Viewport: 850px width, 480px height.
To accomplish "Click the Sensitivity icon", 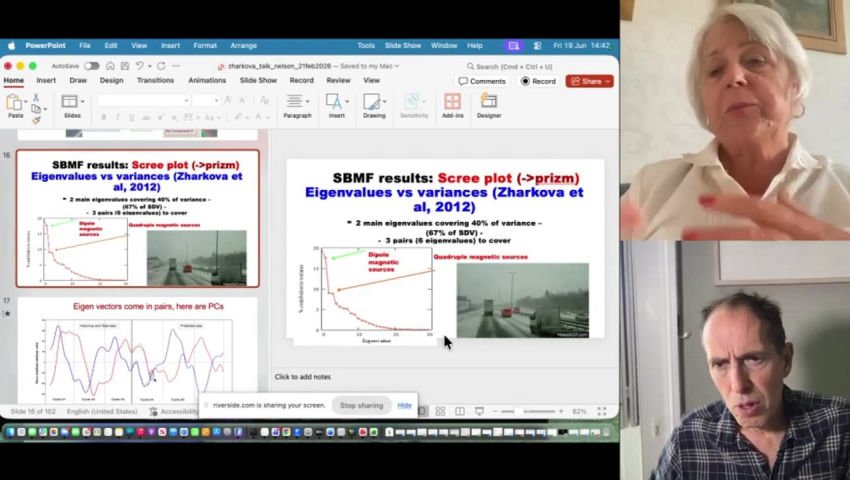I will click(x=412, y=101).
